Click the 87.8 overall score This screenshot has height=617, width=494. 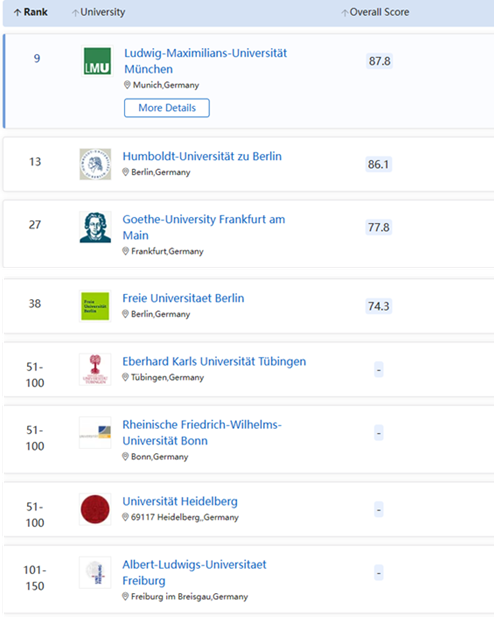pos(379,61)
